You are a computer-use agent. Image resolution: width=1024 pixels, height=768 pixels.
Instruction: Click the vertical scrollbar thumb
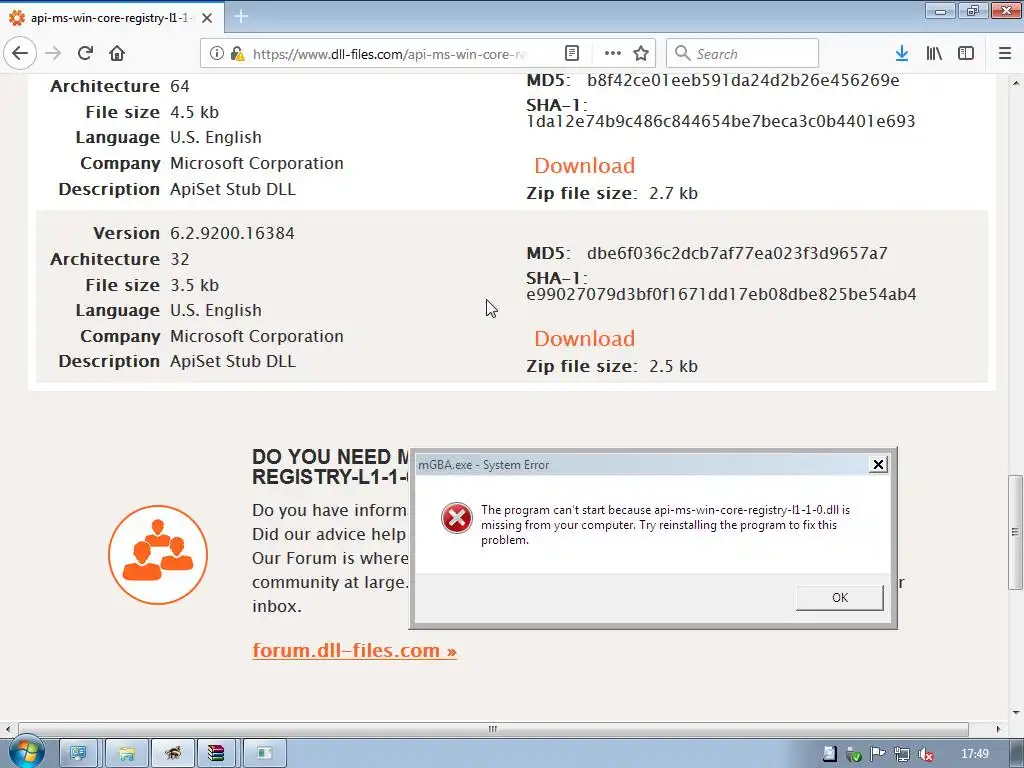[1015, 532]
